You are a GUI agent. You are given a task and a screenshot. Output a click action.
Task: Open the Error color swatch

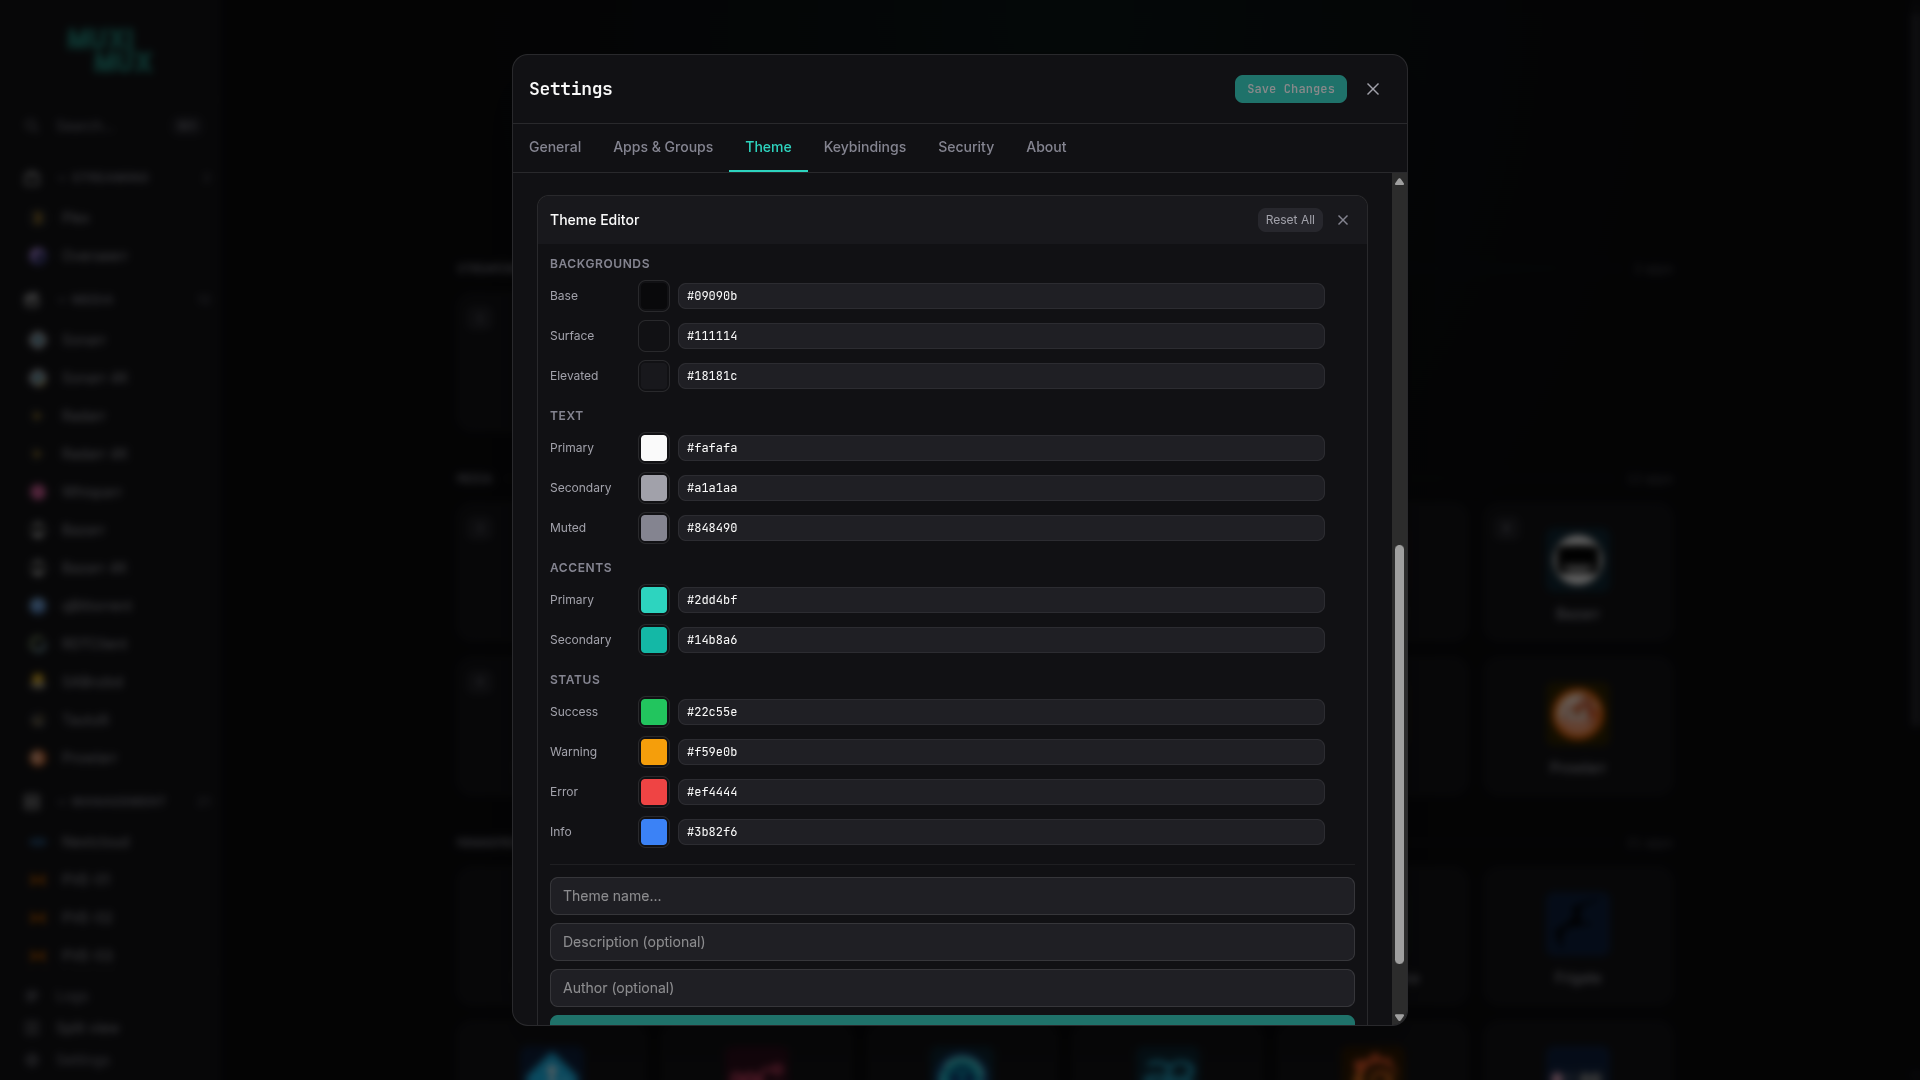coord(654,792)
